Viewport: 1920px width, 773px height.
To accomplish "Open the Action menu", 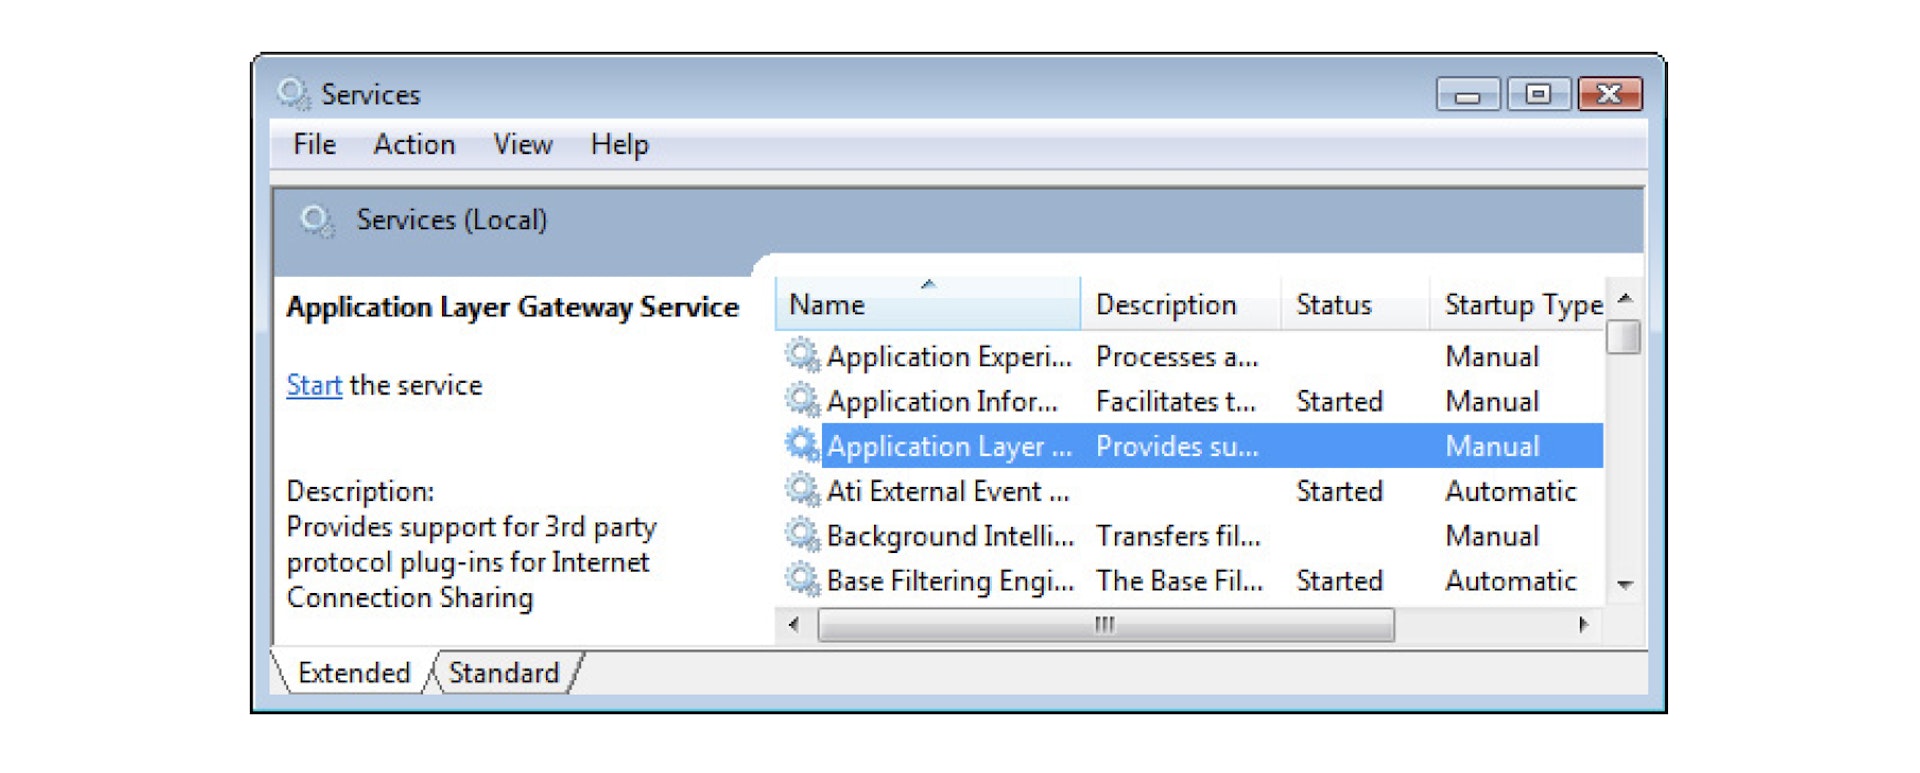I will 414,145.
